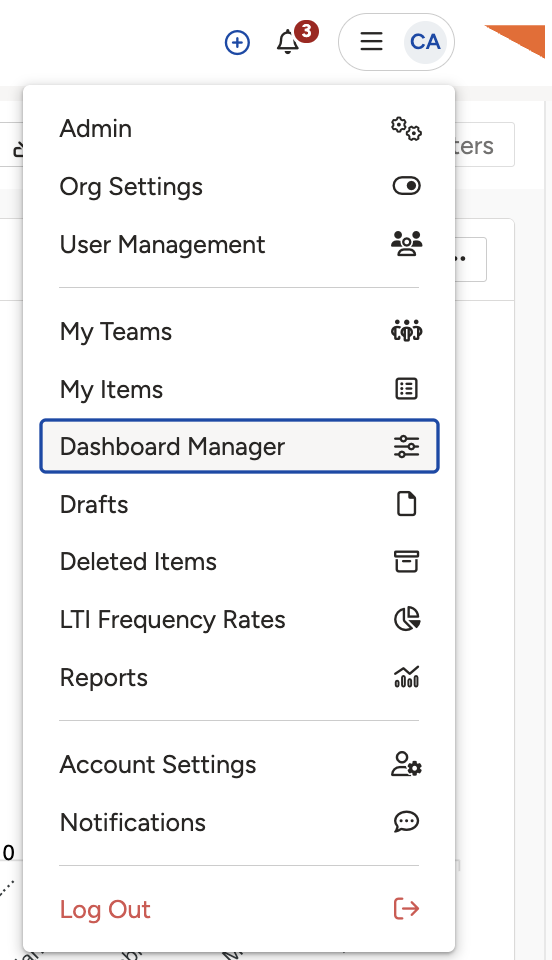Click the partially hidden ellipsis button behind menu
Image resolution: width=552 pixels, height=960 pixels.
(470, 259)
